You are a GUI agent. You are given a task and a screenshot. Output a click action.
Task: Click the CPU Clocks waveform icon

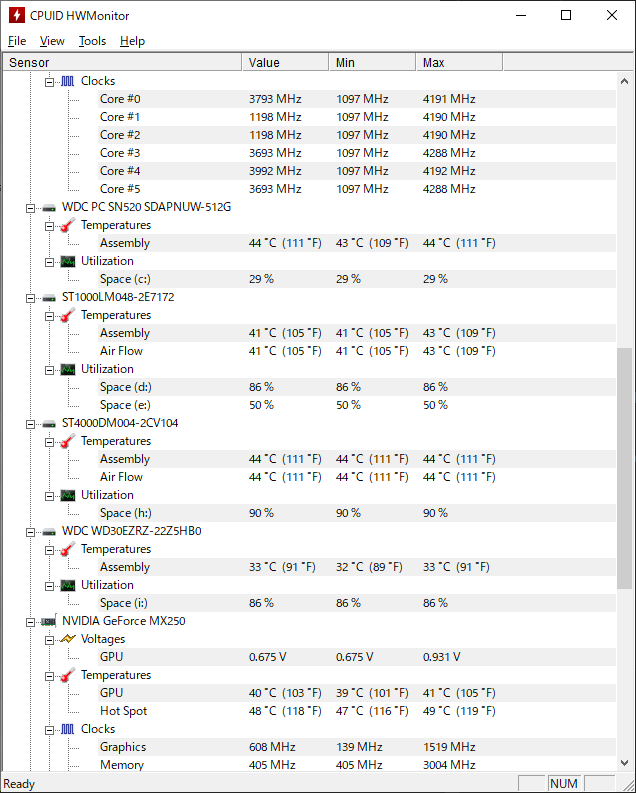pyautogui.click(x=68, y=81)
